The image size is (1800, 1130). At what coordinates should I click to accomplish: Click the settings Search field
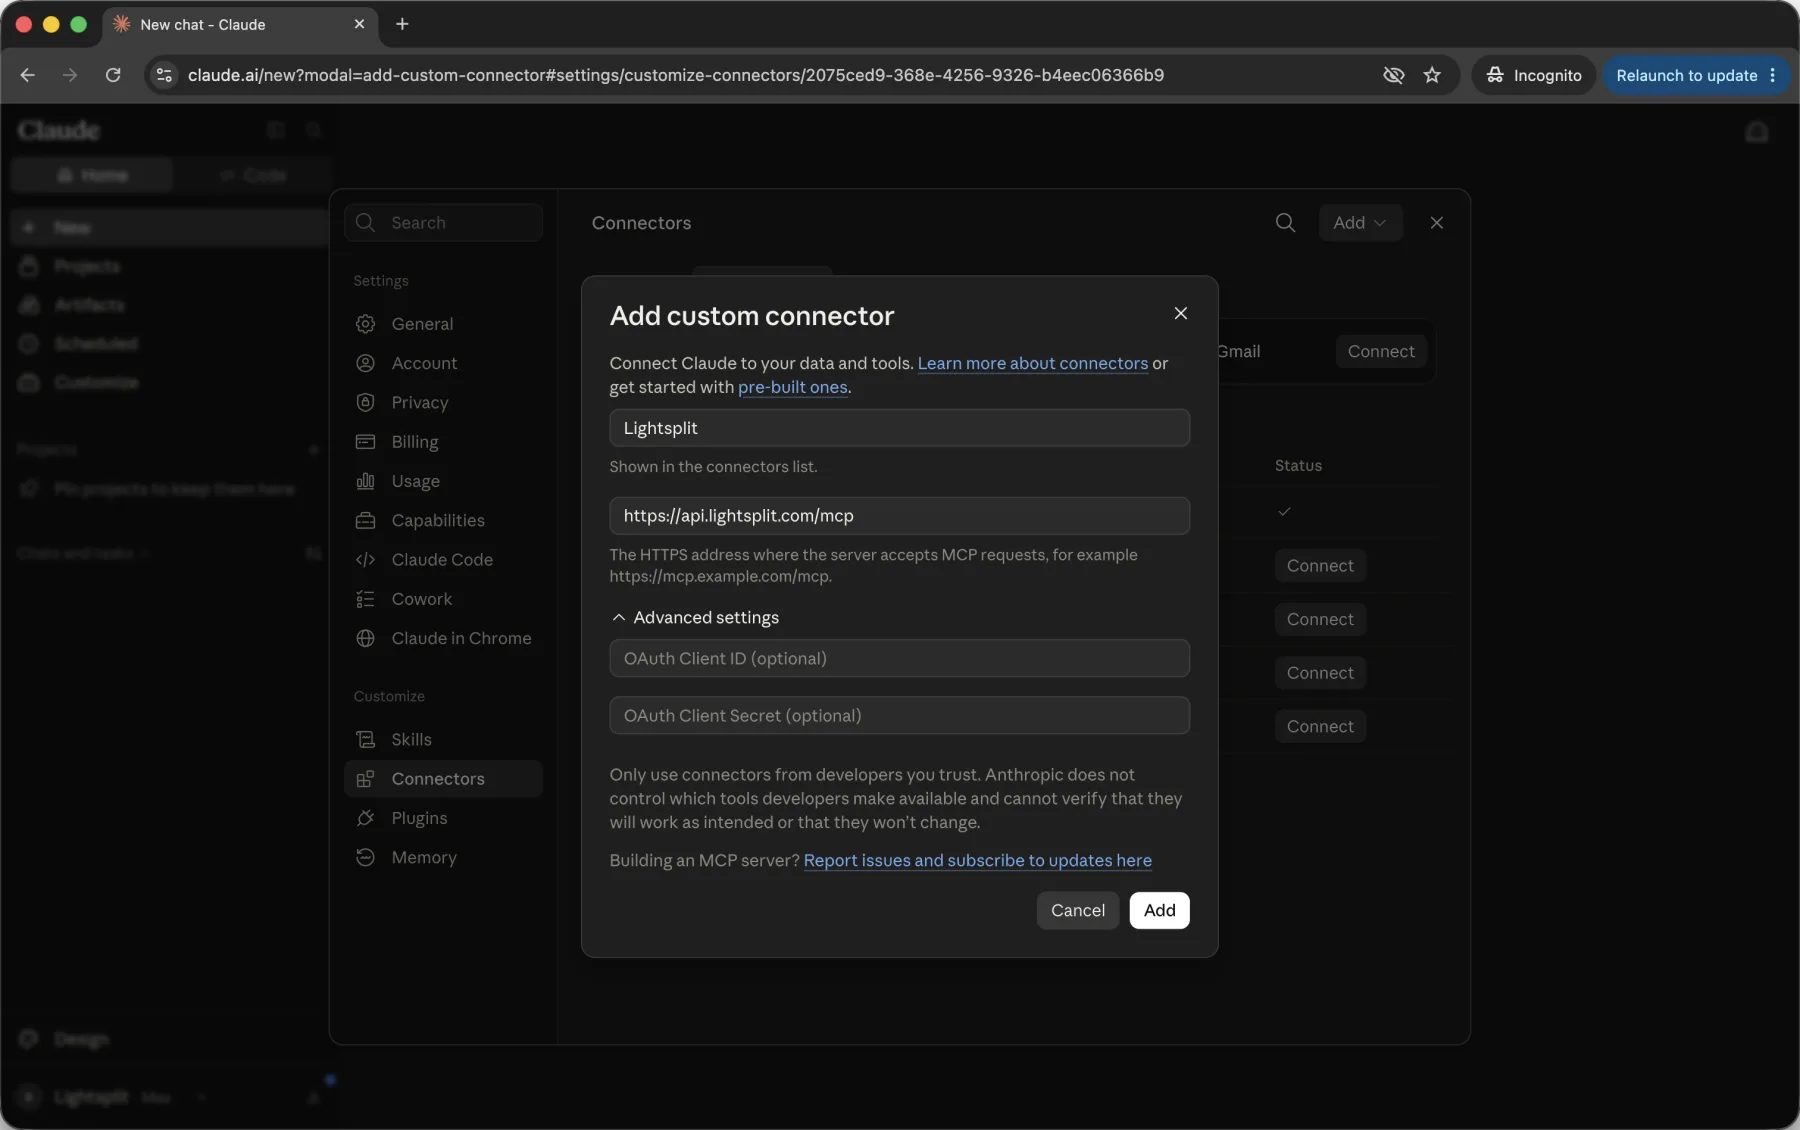click(443, 223)
